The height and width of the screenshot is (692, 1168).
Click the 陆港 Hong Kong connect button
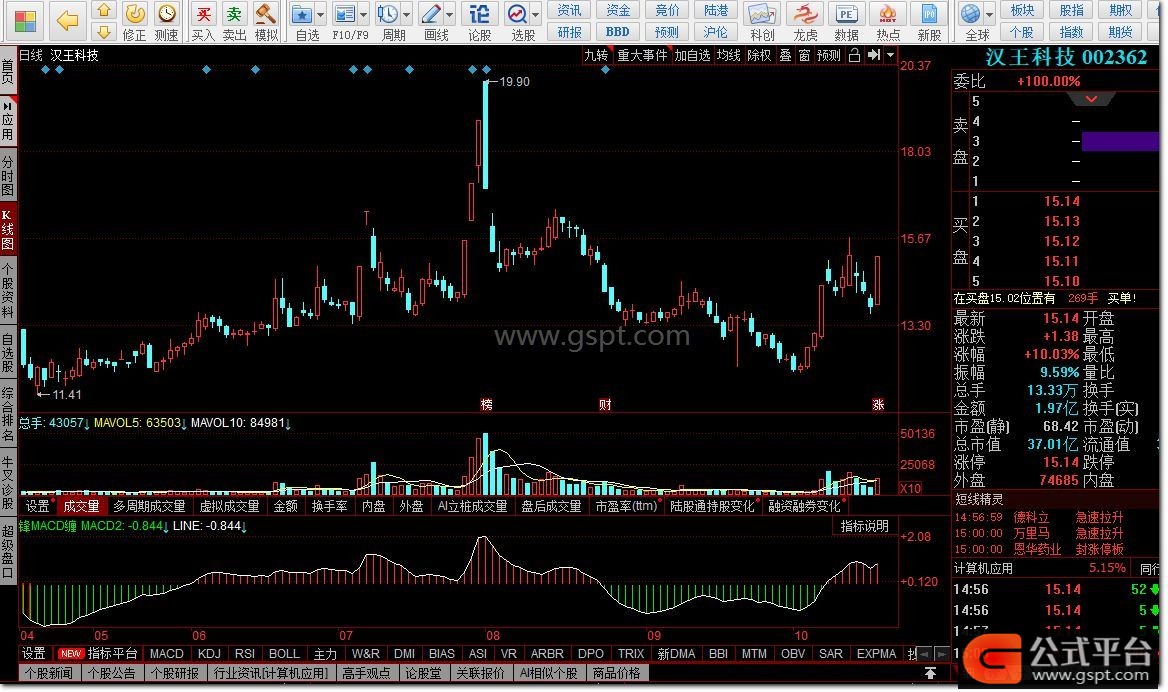tap(717, 10)
